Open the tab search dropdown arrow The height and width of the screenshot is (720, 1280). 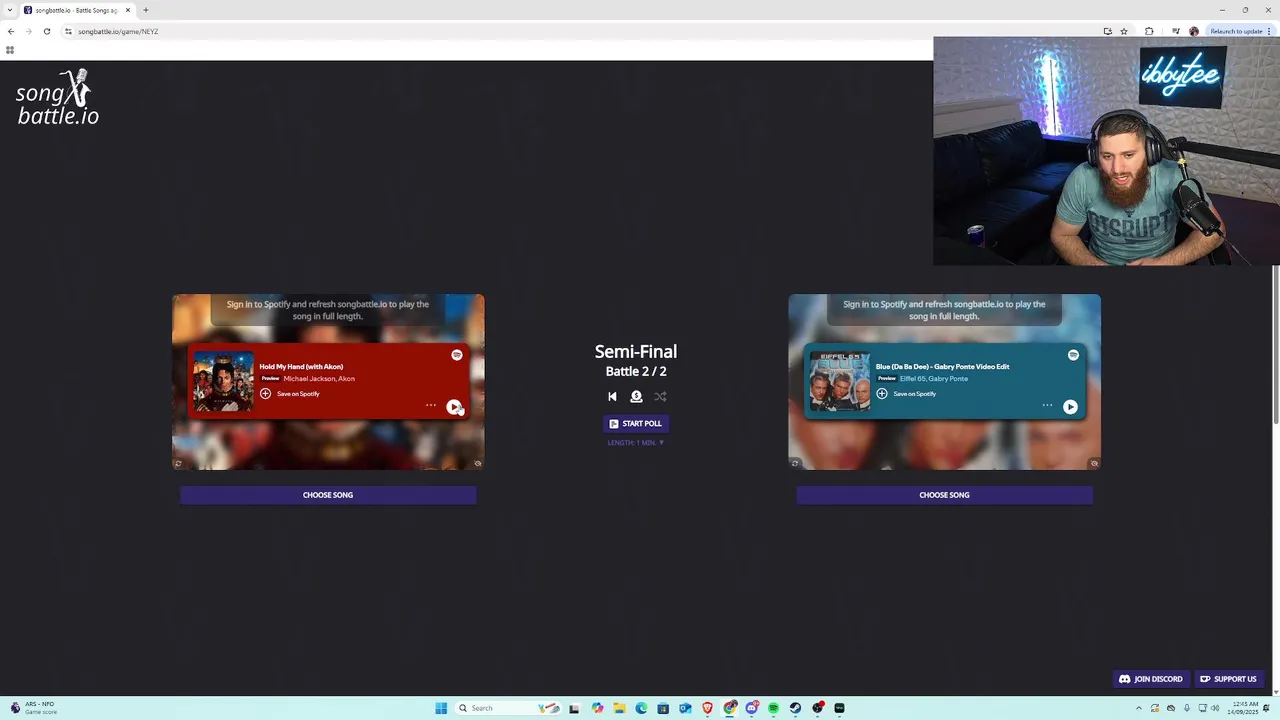[9, 10]
